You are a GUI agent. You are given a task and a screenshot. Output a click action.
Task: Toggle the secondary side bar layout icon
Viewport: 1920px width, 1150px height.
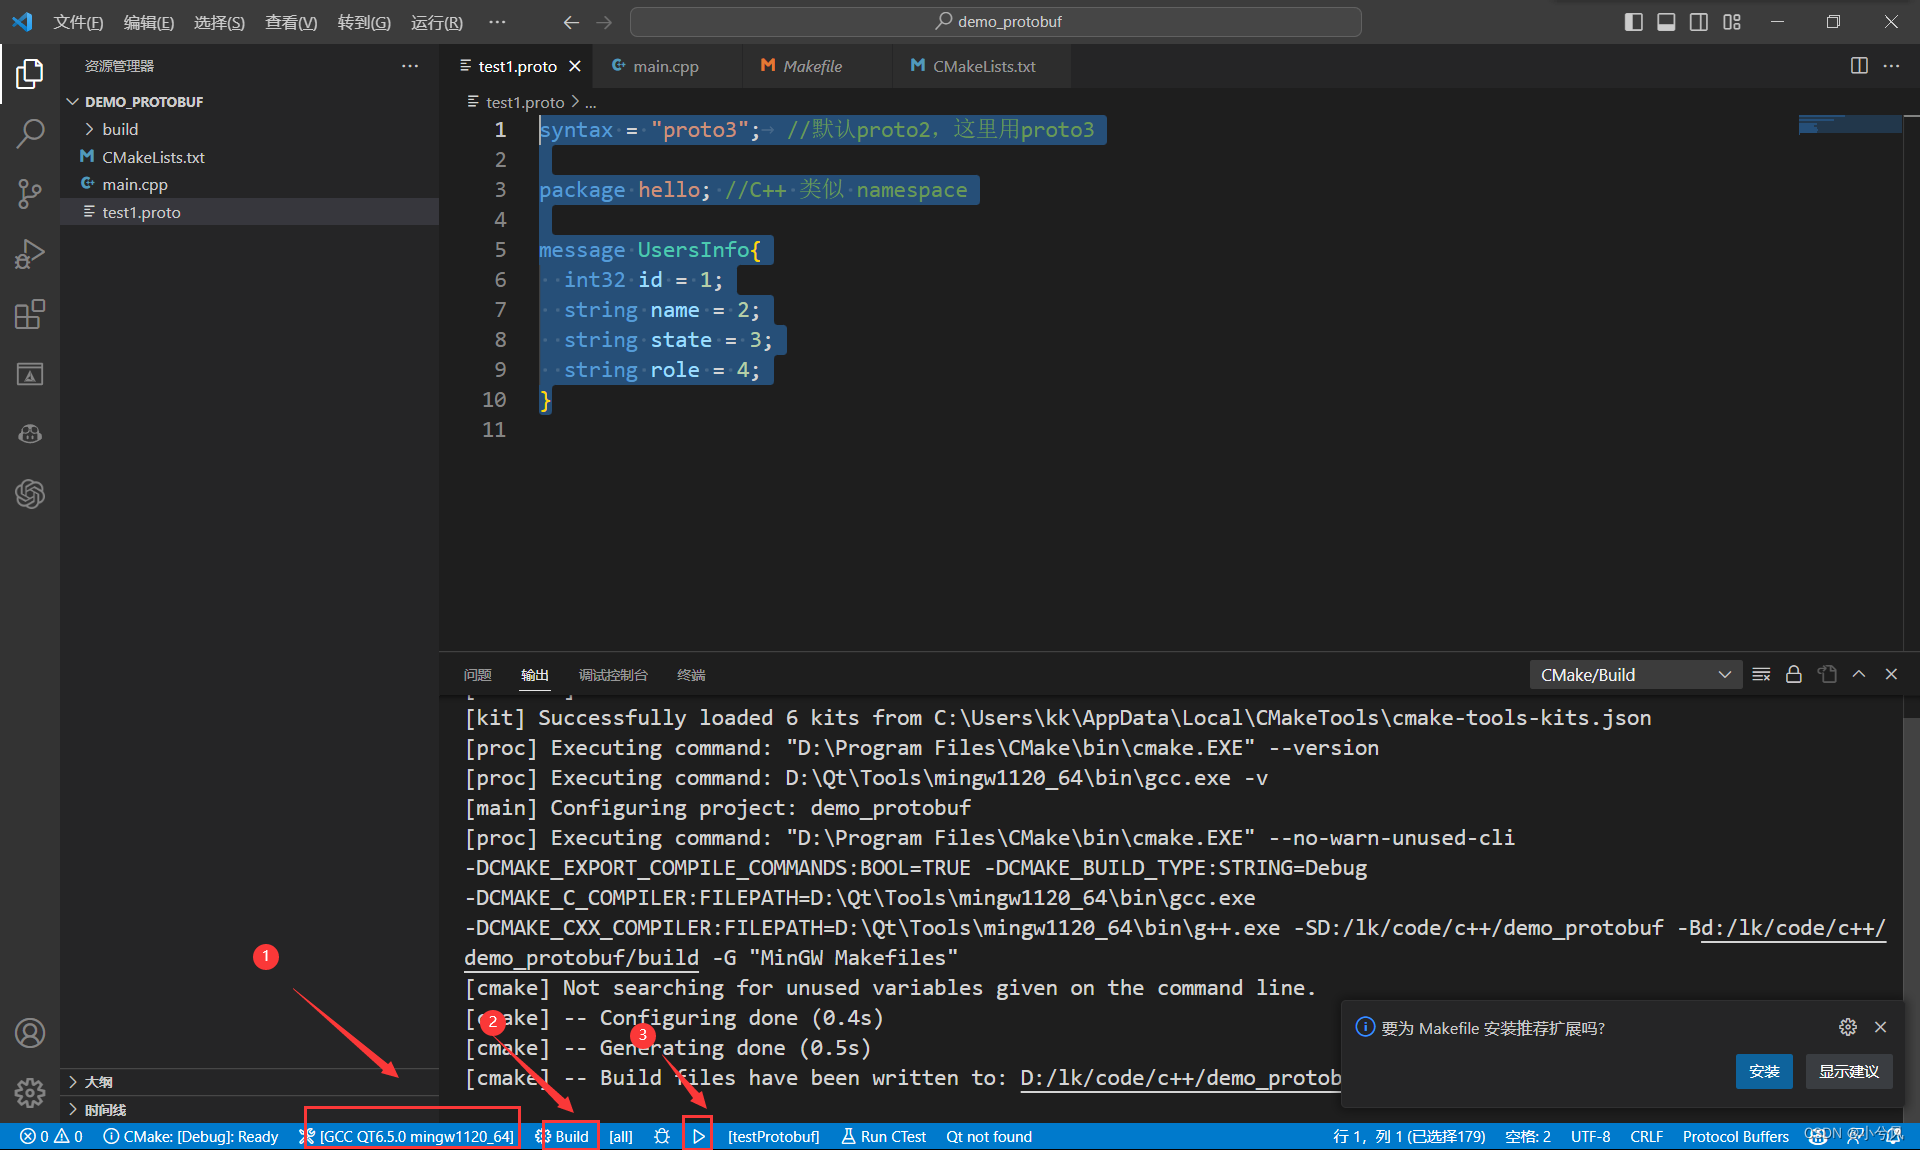[1699, 22]
